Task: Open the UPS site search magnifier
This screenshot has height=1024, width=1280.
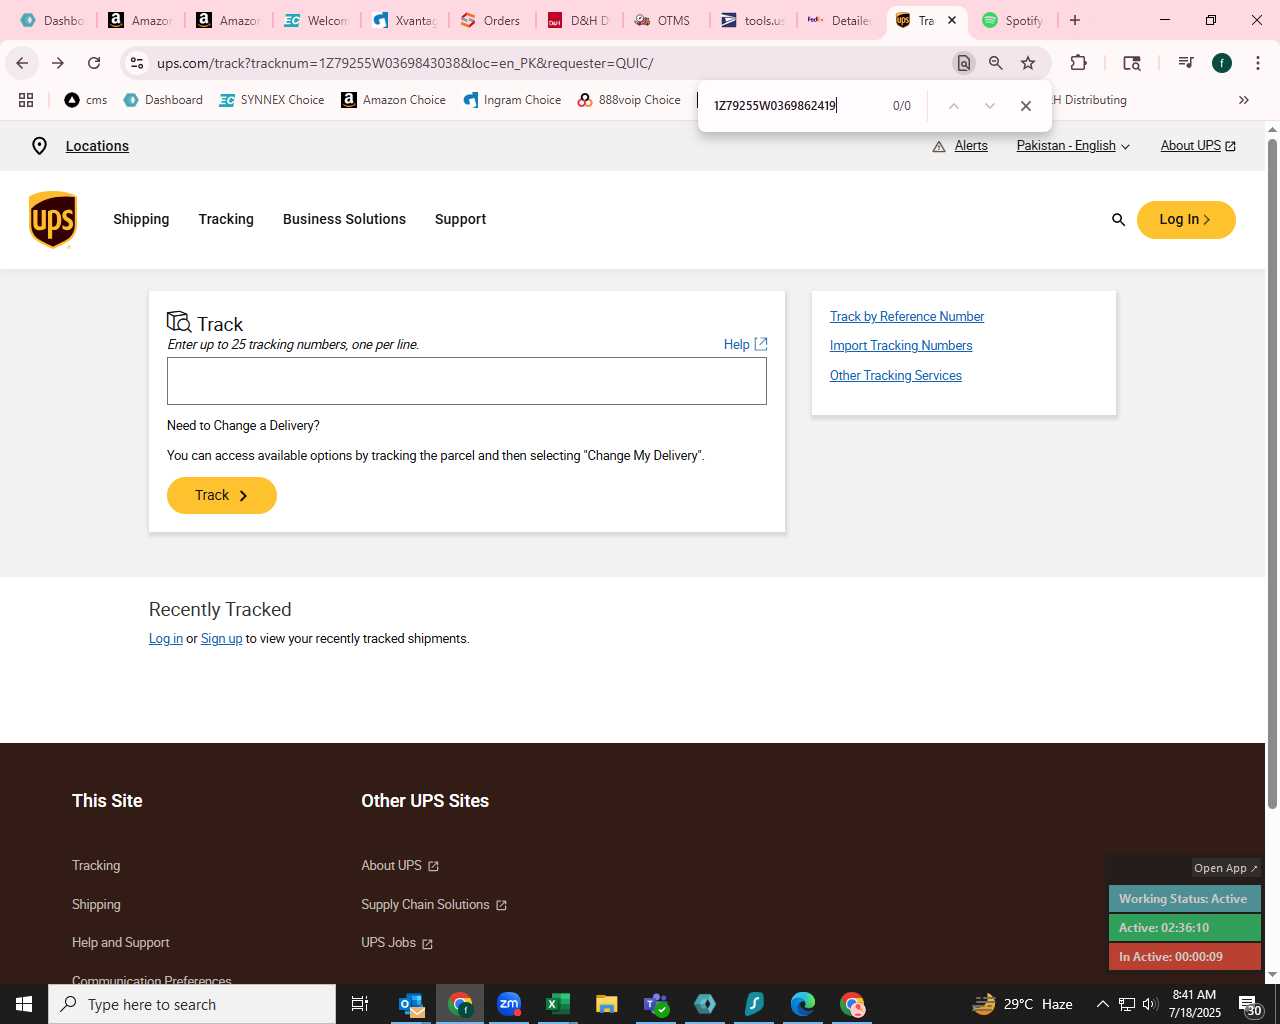Action: 1118,220
